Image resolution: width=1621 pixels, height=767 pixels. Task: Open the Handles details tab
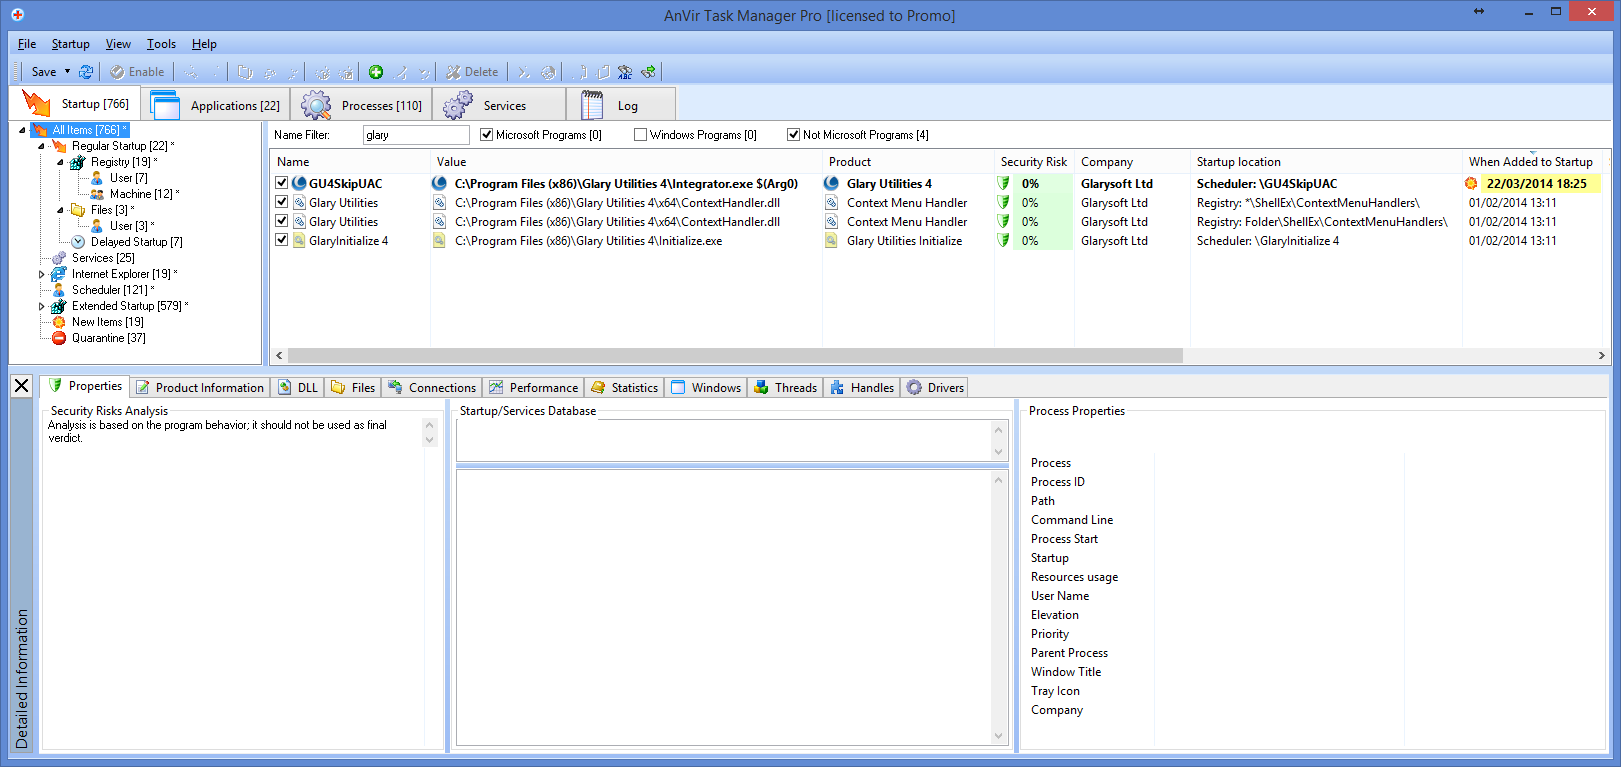coord(862,388)
